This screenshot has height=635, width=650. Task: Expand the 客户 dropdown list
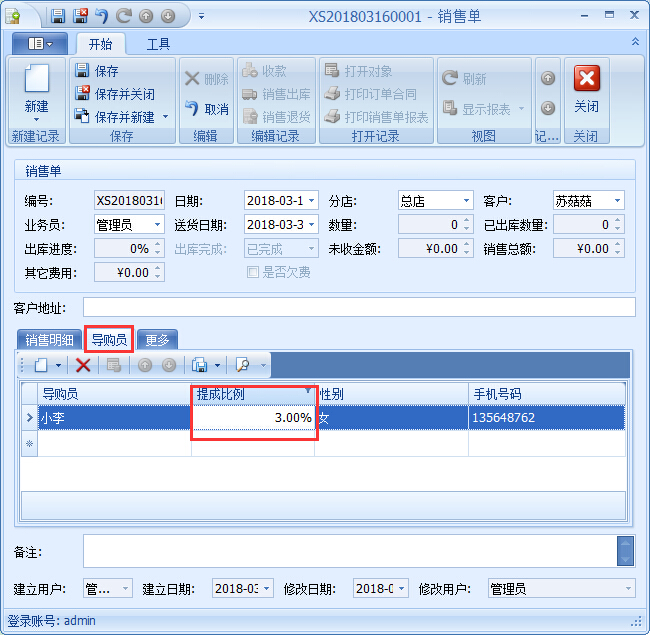[617, 201]
